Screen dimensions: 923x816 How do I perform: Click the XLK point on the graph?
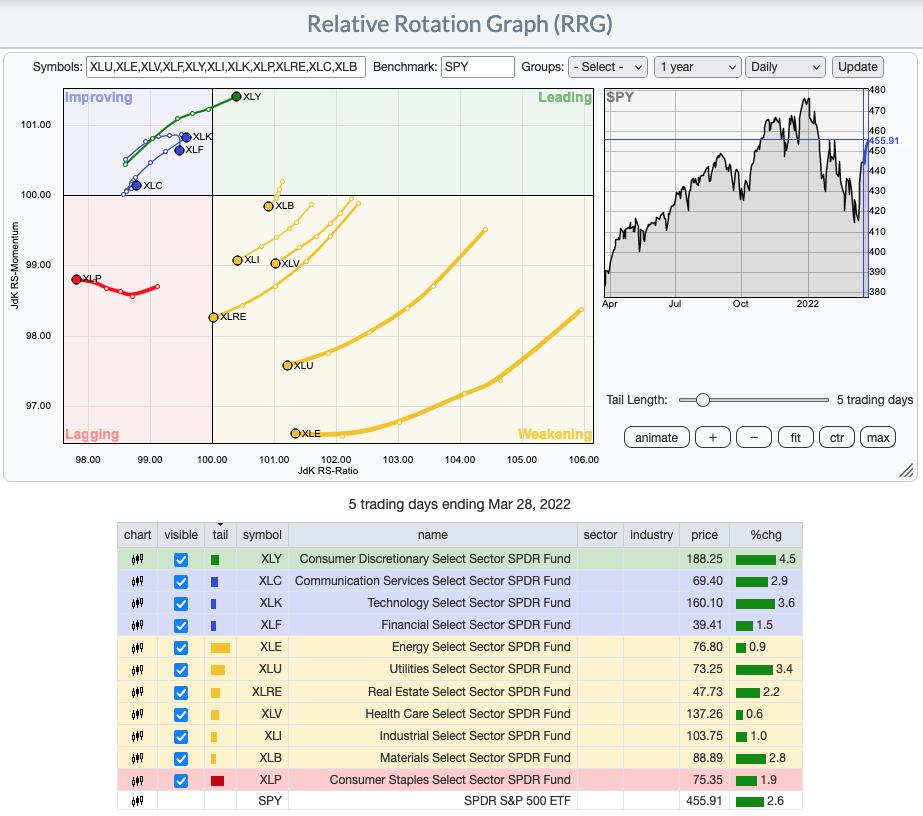click(x=187, y=137)
